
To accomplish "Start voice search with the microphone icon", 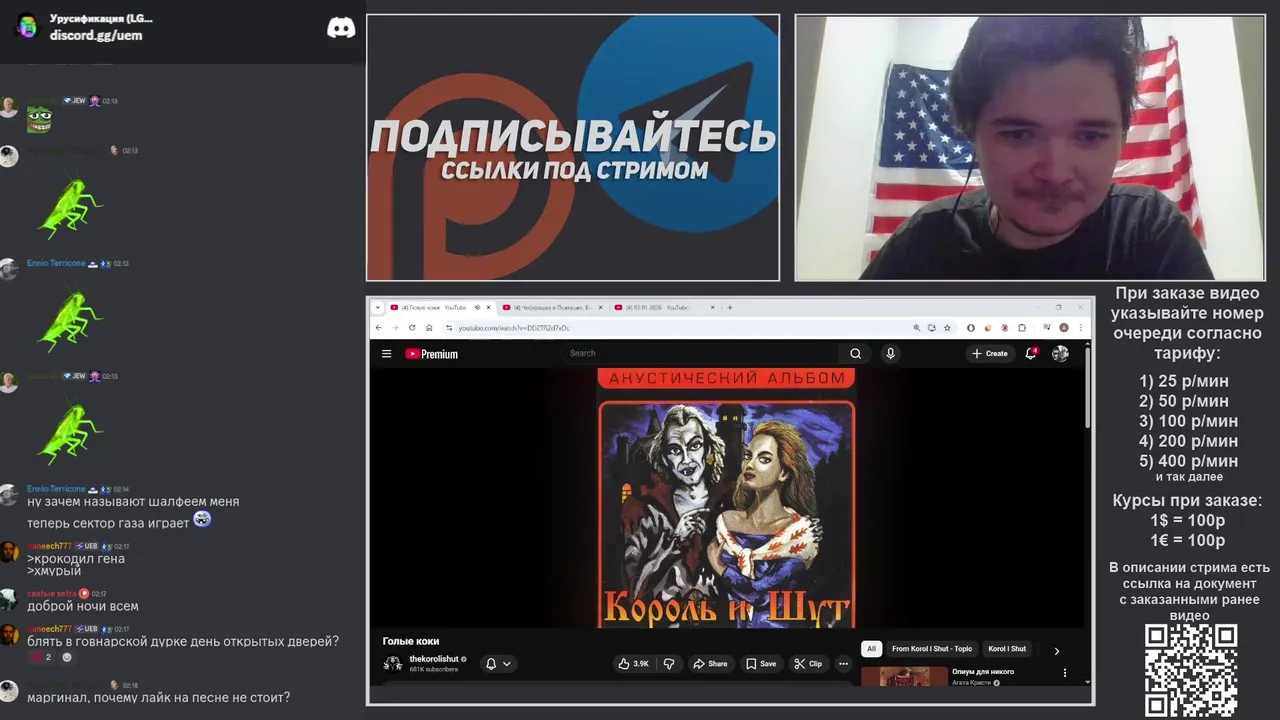I will pyautogui.click(x=890, y=353).
